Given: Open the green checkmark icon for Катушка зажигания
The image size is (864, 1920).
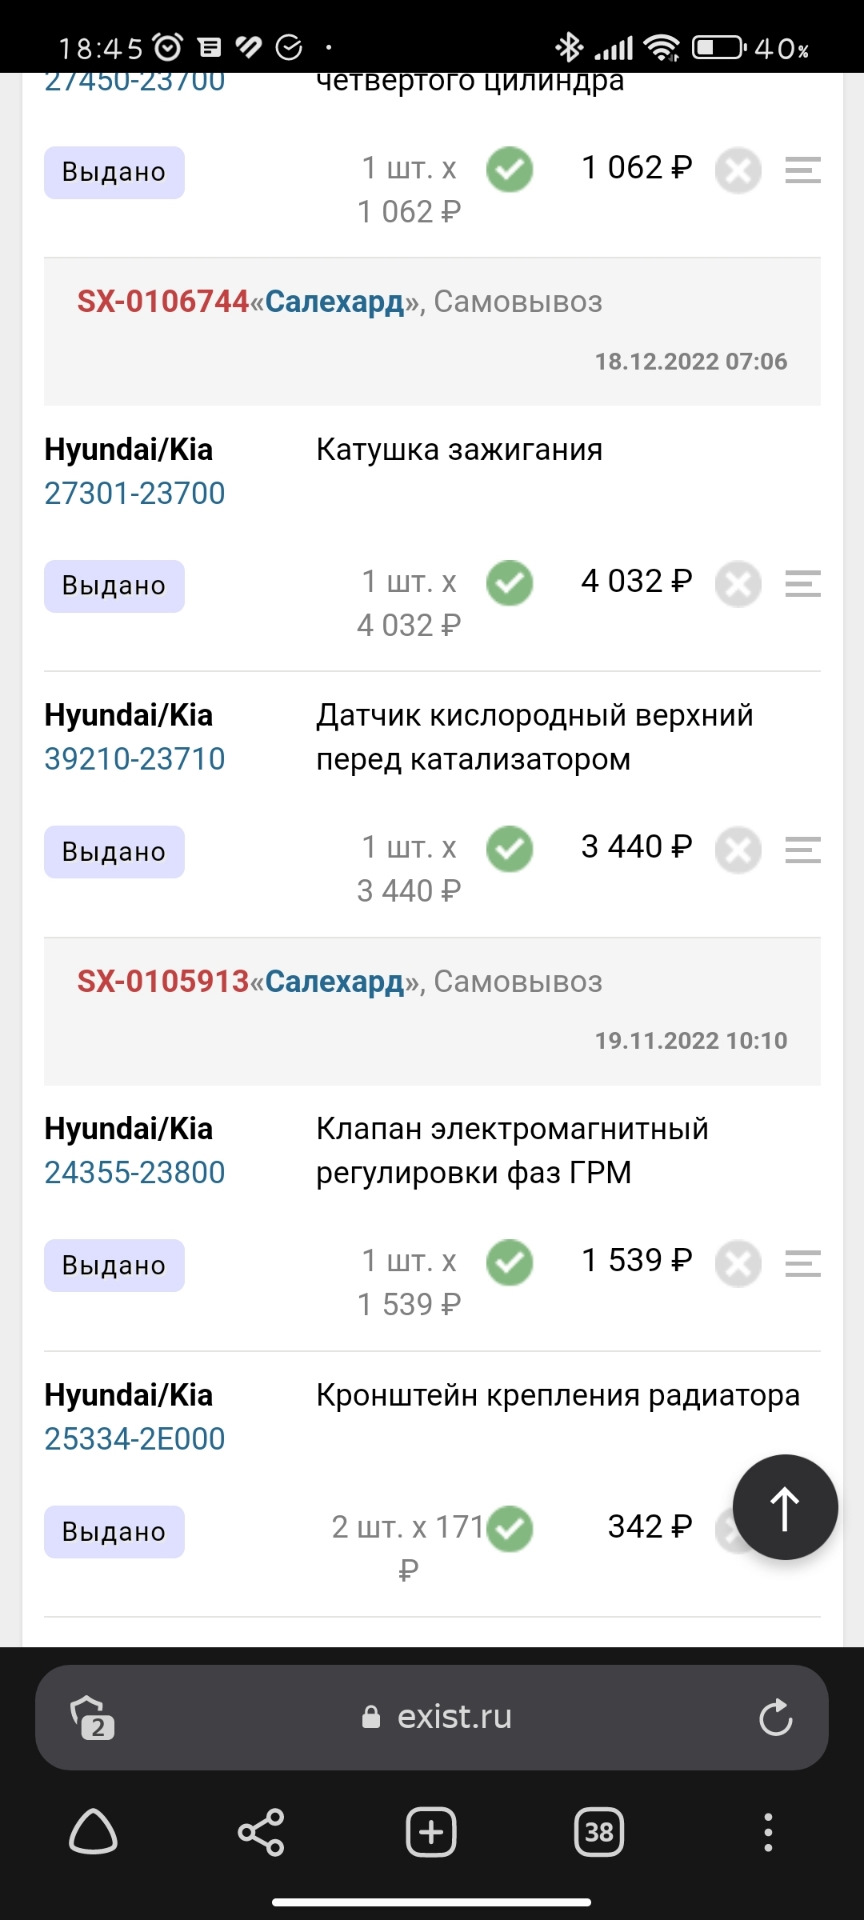Looking at the screenshot, I should [x=509, y=583].
